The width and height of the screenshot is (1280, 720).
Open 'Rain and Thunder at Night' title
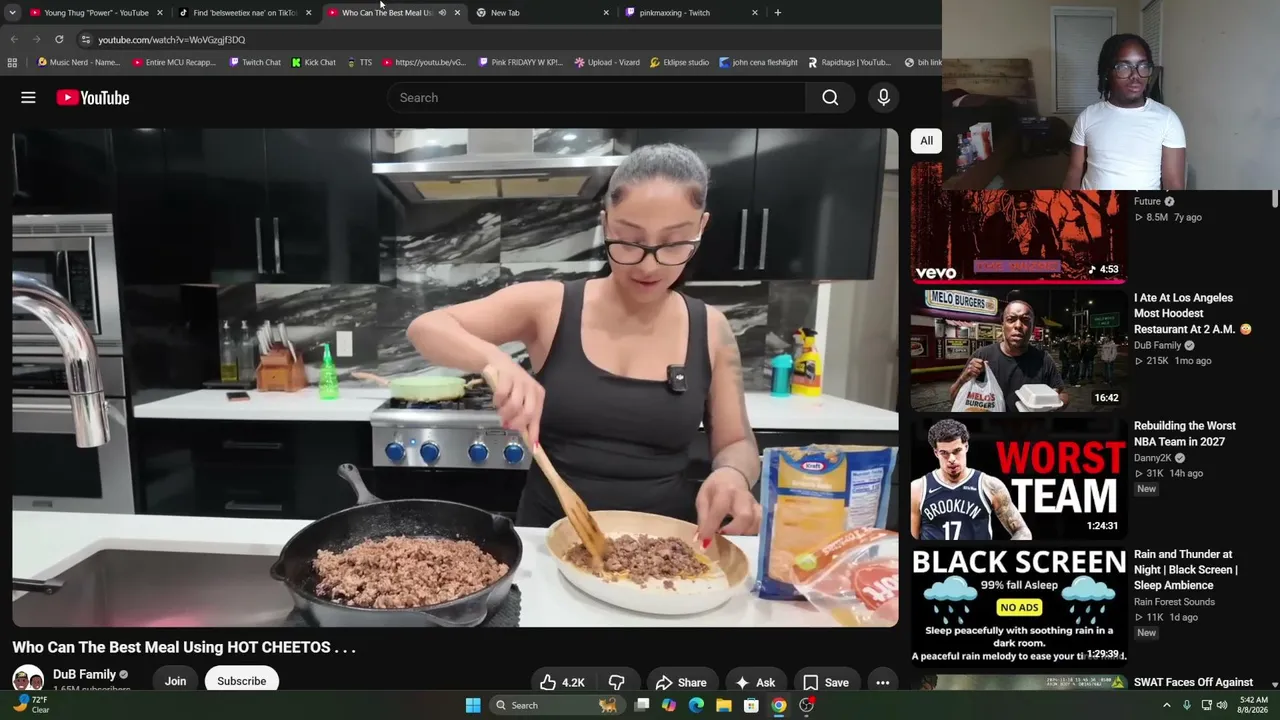tap(1186, 570)
